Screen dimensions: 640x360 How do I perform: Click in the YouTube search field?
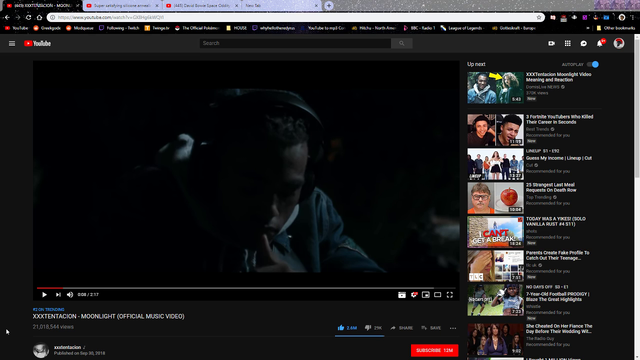click(x=295, y=43)
